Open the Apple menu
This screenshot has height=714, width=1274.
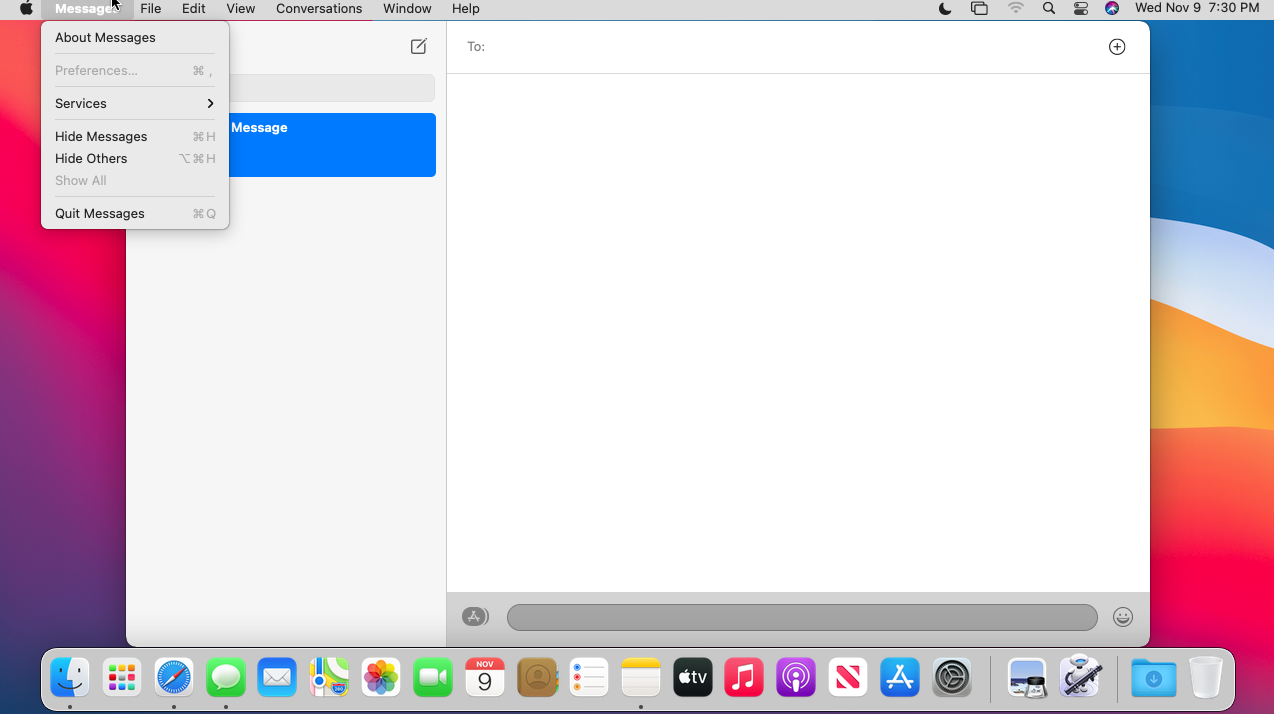click(x=27, y=8)
